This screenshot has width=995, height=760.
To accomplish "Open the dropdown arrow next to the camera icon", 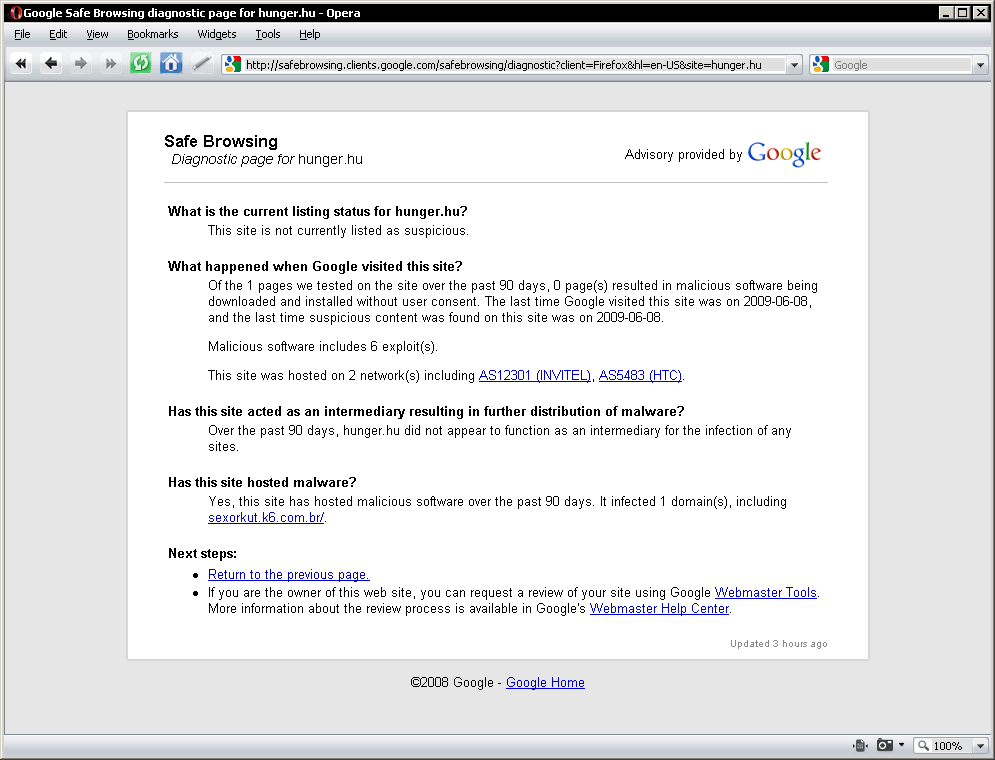I will (x=901, y=745).
